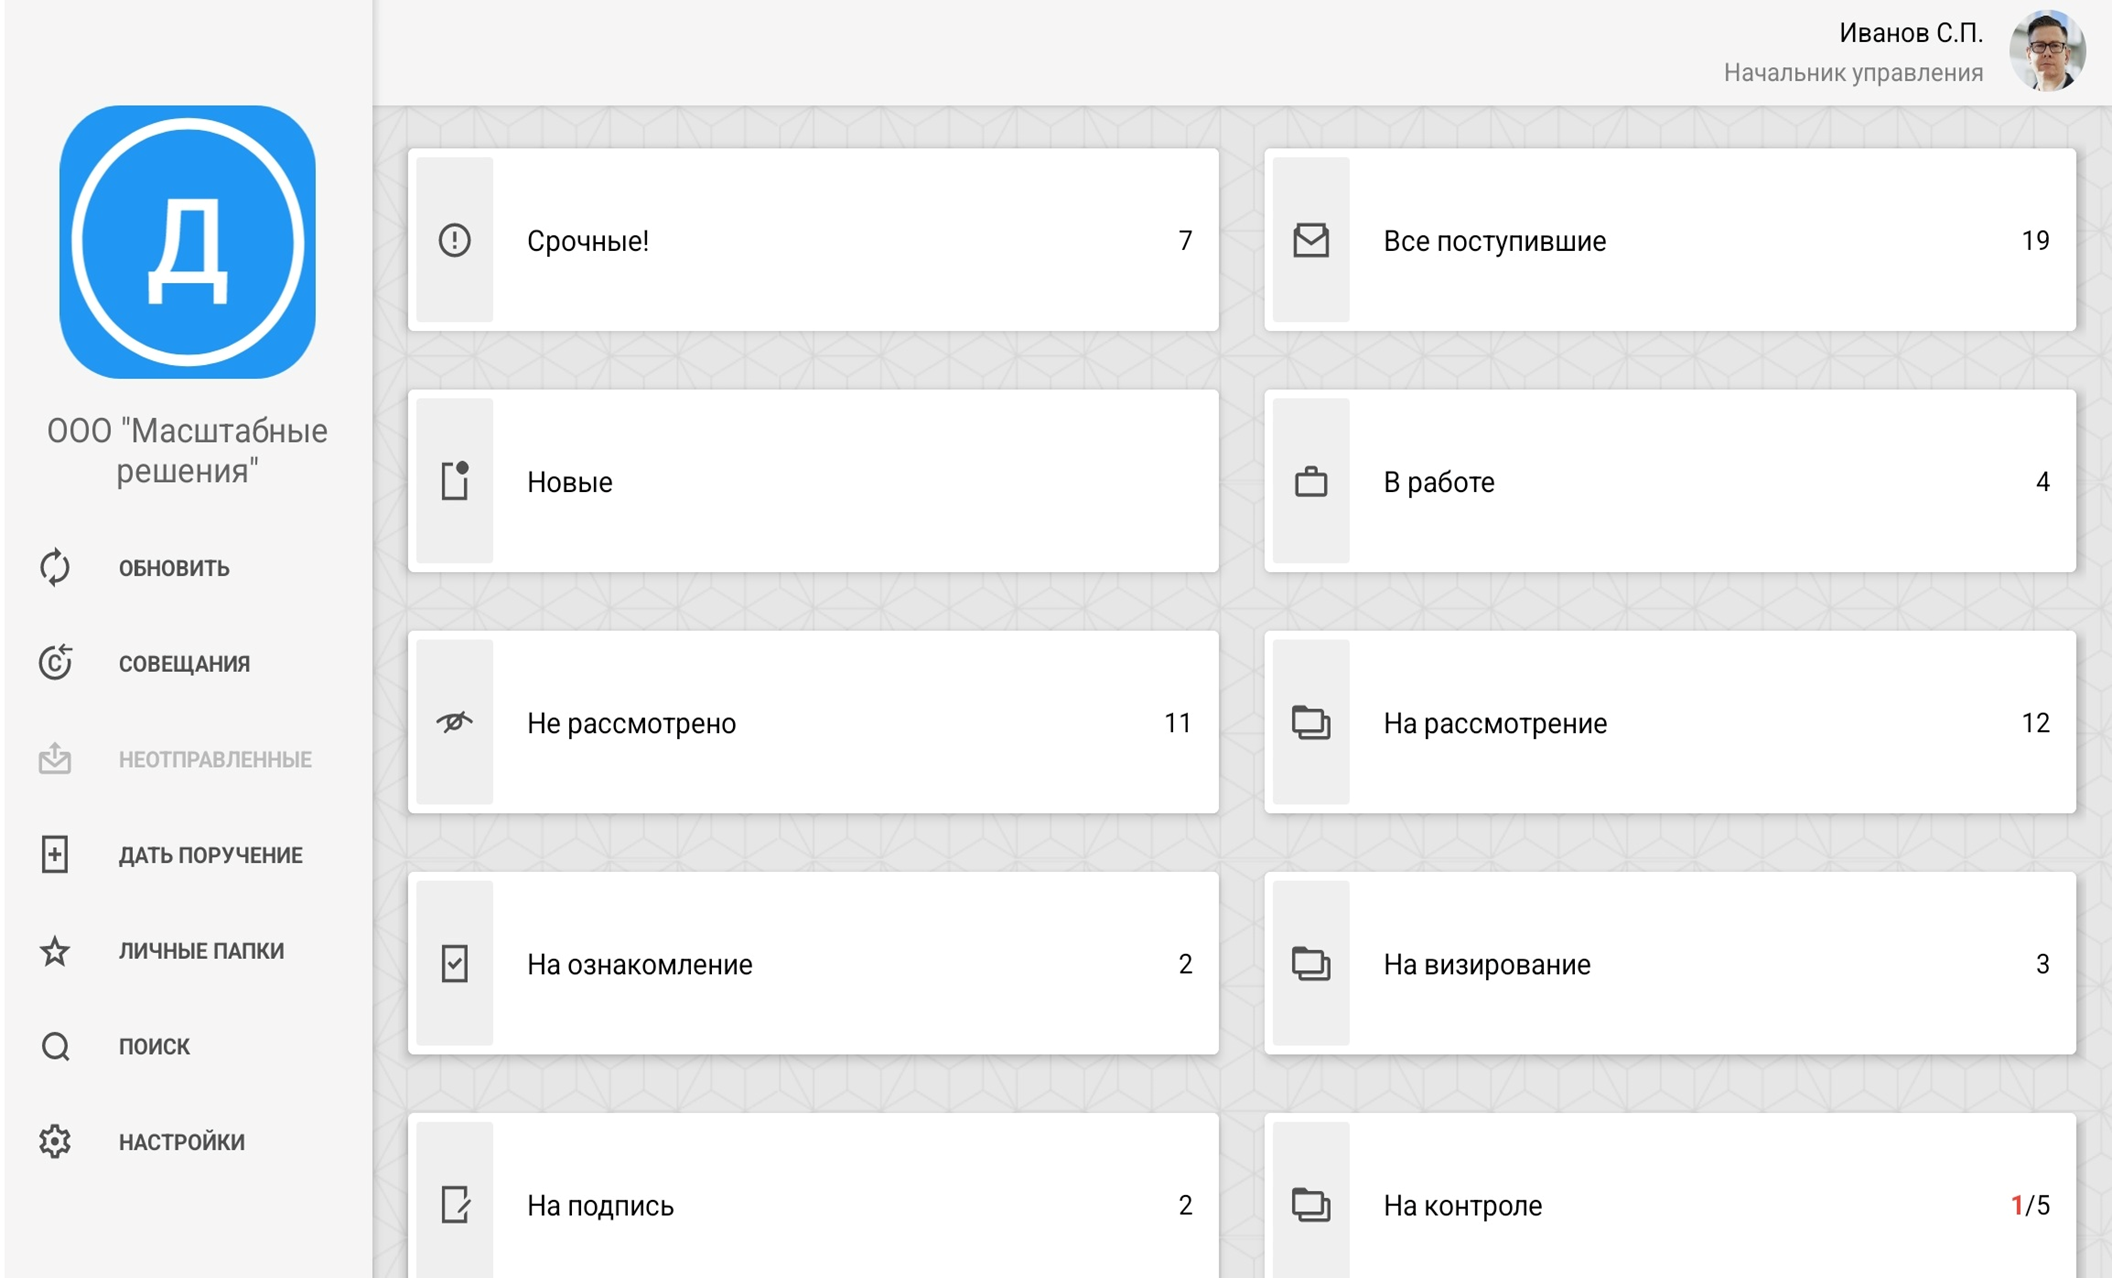The image size is (2112, 1278).
Task: Open the На ознакомление card
Action: pos(813,963)
